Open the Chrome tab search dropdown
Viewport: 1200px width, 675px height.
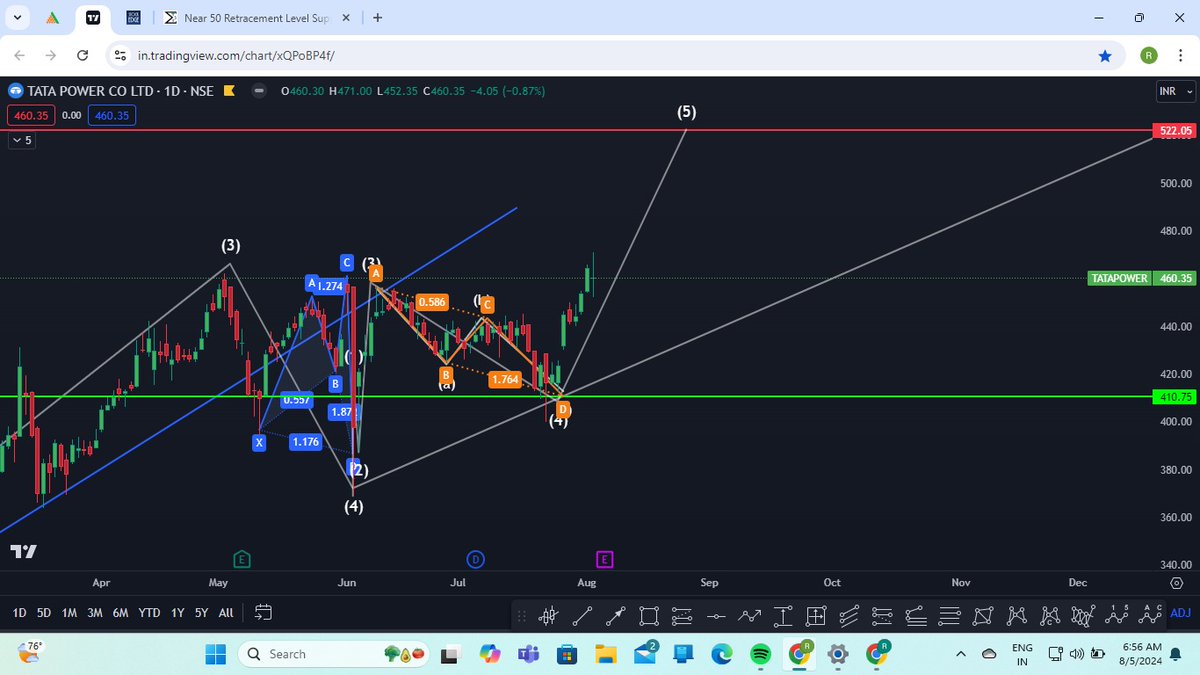coord(18,18)
